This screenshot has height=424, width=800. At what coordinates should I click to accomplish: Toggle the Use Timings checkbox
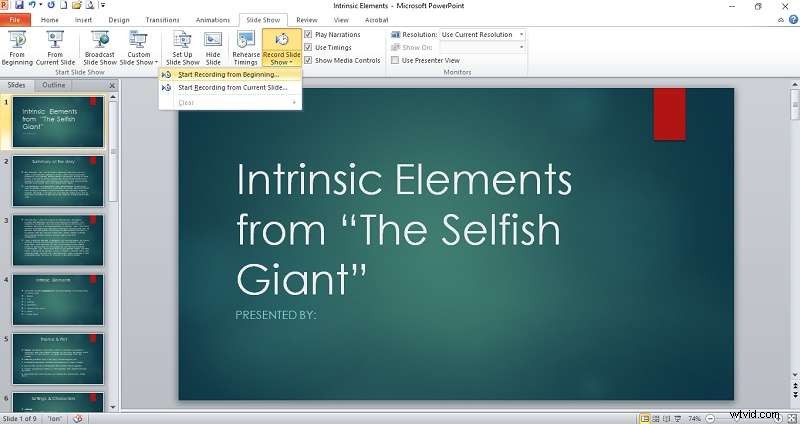308,47
